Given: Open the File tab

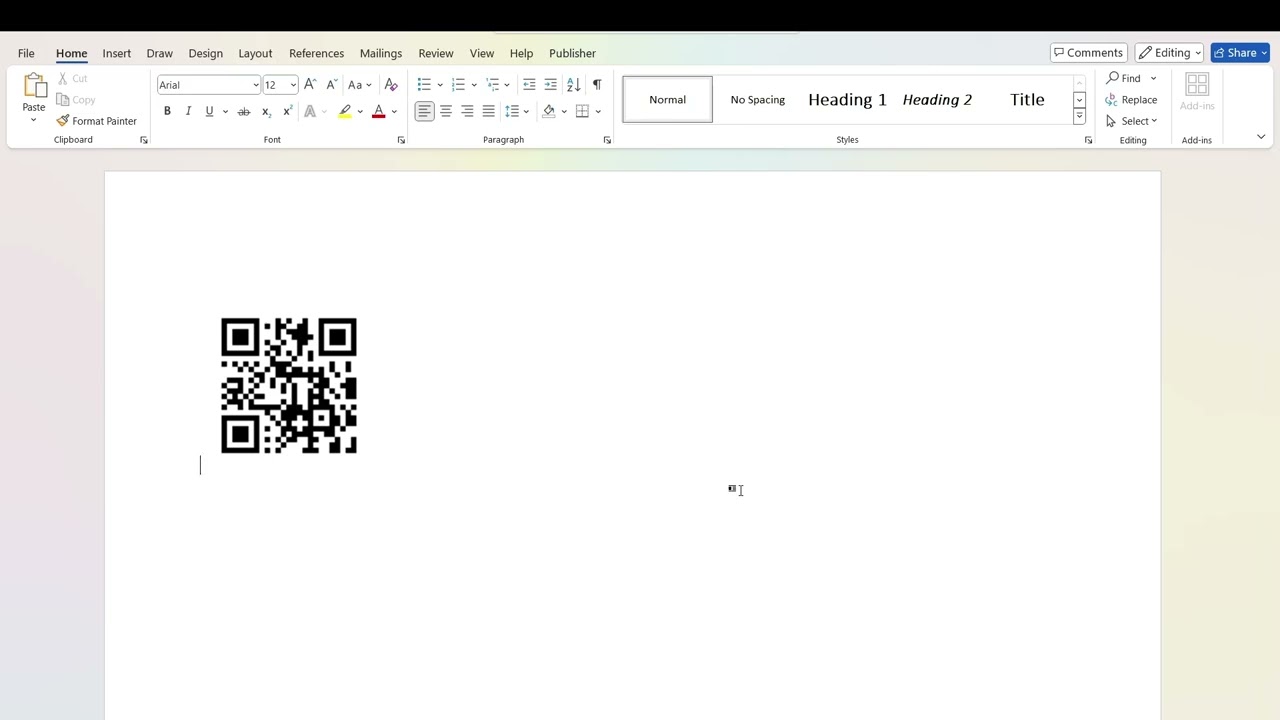Looking at the screenshot, I should pyautogui.click(x=26, y=53).
